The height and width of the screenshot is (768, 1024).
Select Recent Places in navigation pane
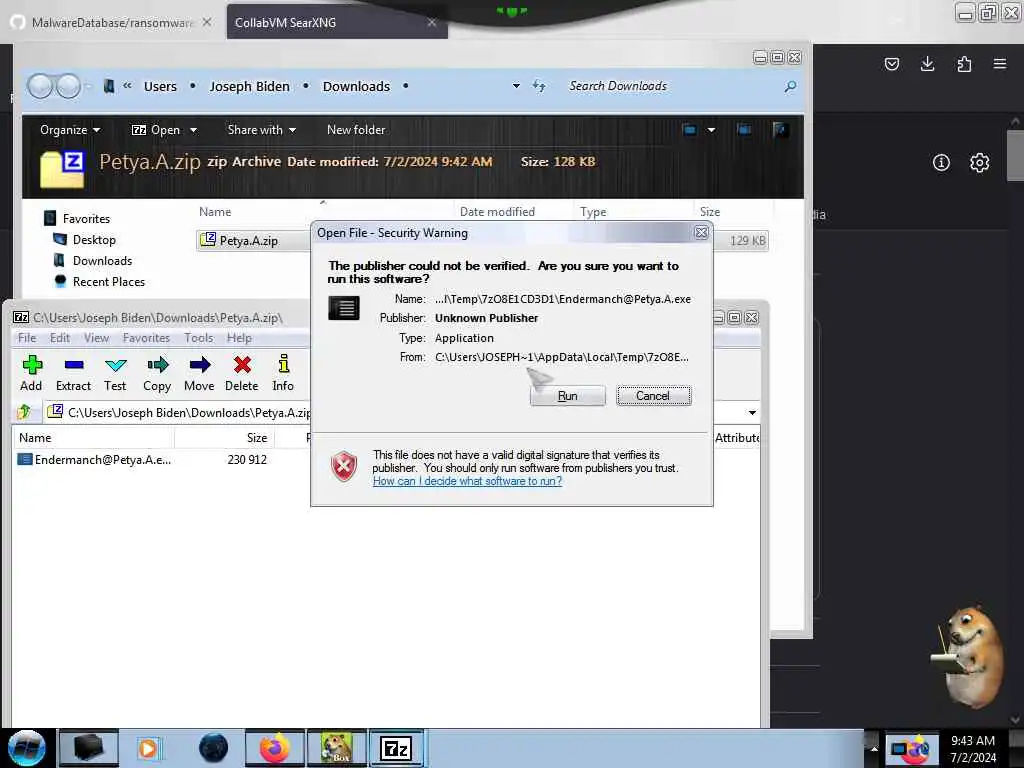(x=109, y=281)
